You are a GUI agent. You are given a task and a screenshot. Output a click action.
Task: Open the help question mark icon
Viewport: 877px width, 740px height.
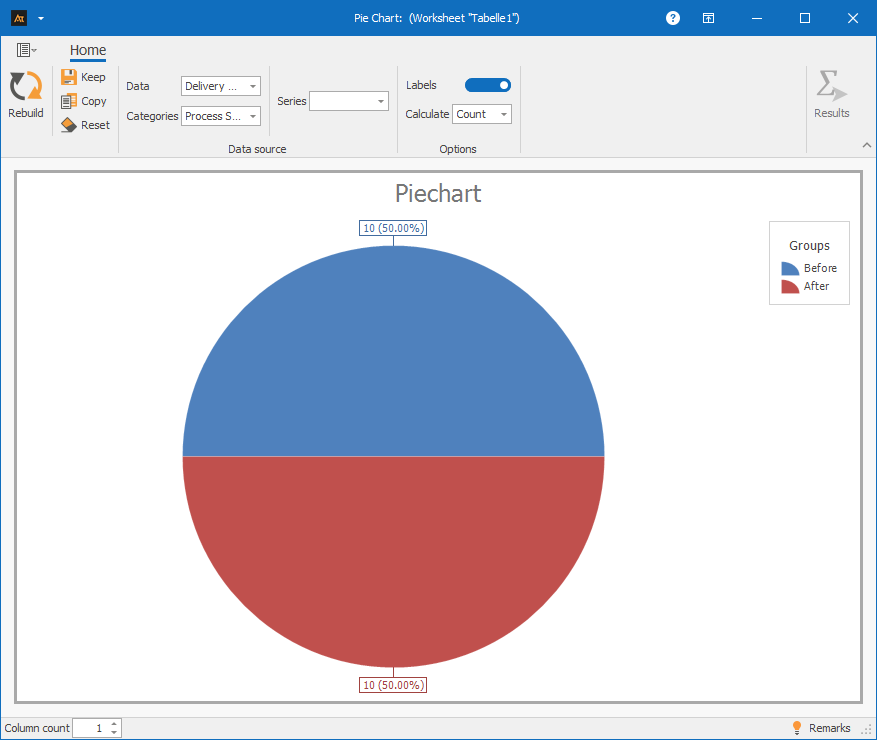point(673,18)
